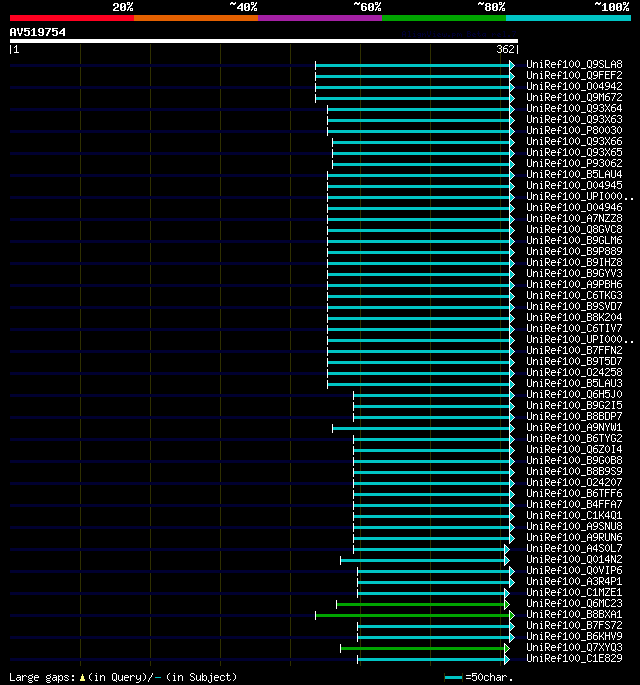Click the 362 end-position label
The height and width of the screenshot is (685, 640).
tap(505, 49)
